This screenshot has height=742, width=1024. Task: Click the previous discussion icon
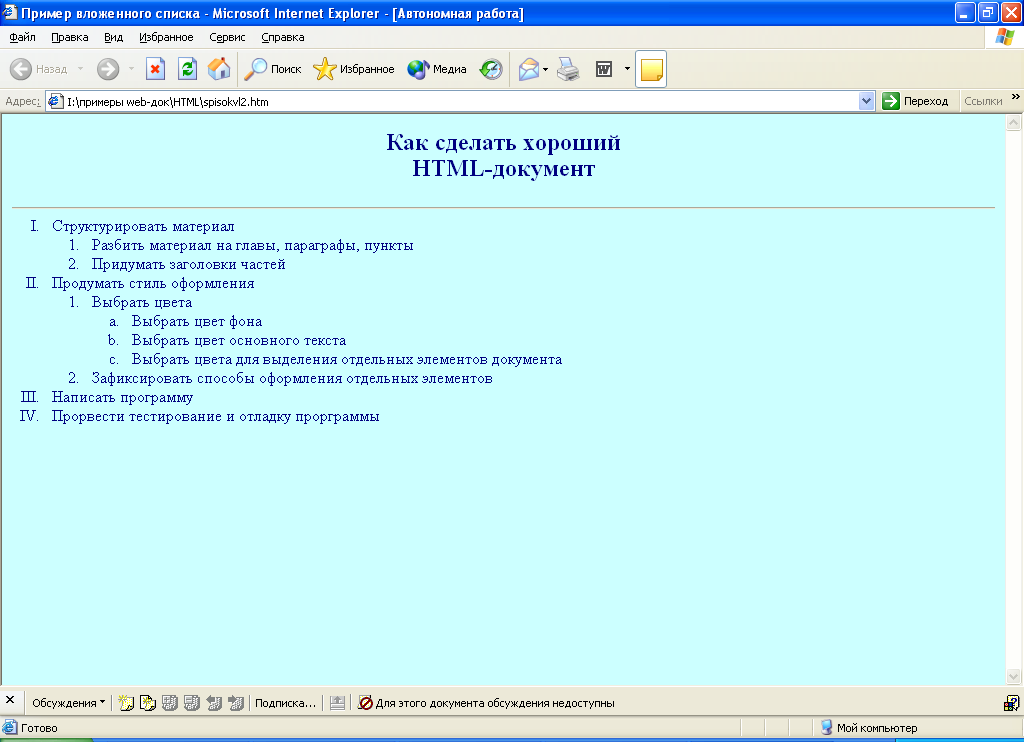click(214, 703)
